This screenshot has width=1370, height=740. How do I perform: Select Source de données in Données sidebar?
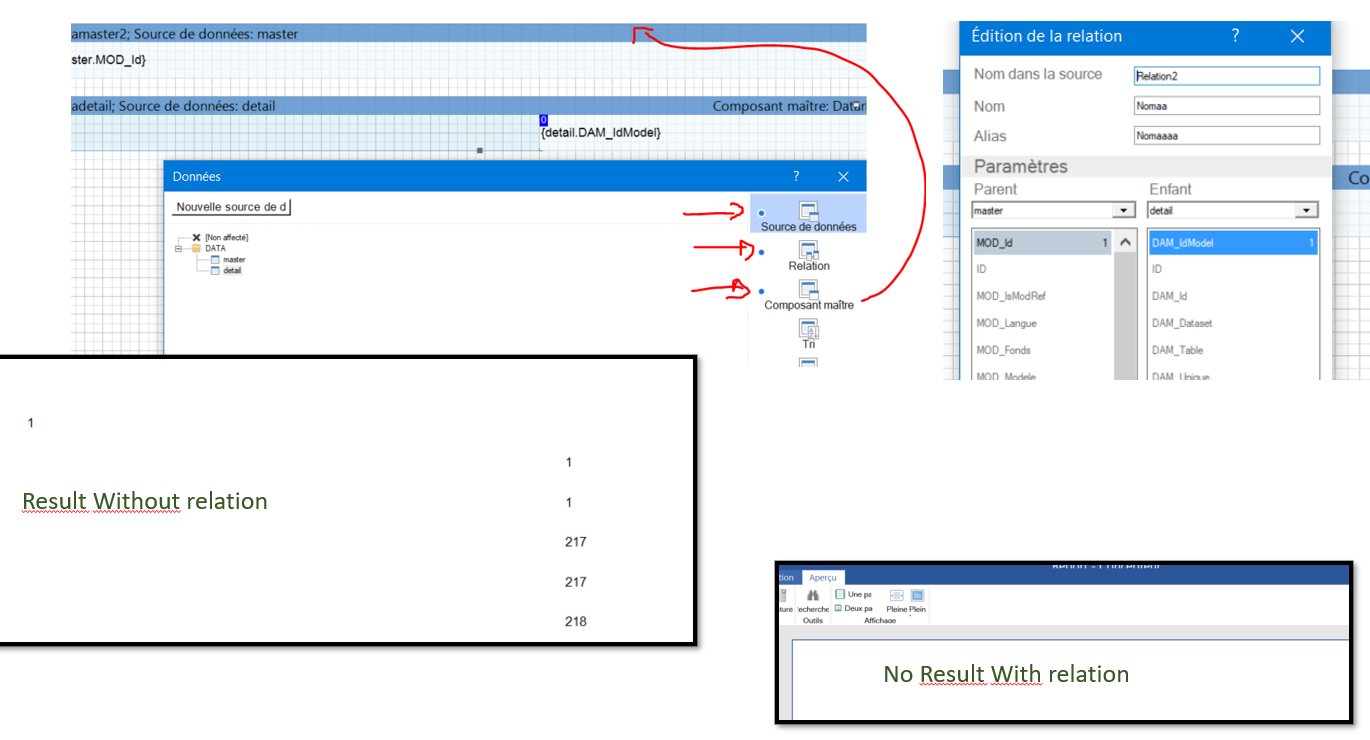pyautogui.click(x=808, y=214)
